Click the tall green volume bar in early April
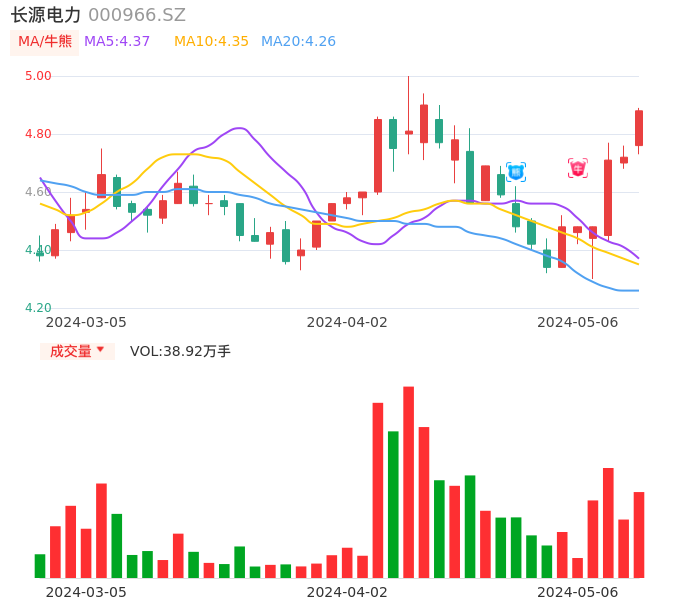The image size is (686, 606). tap(393, 504)
